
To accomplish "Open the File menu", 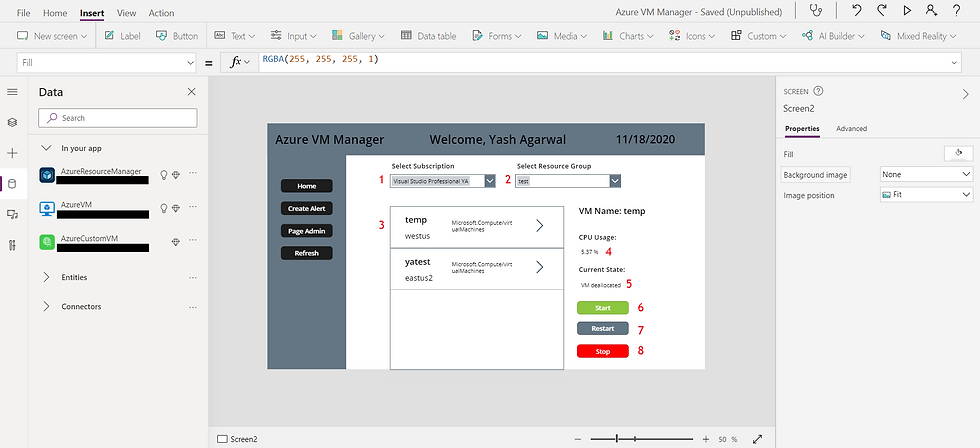I will (24, 12).
